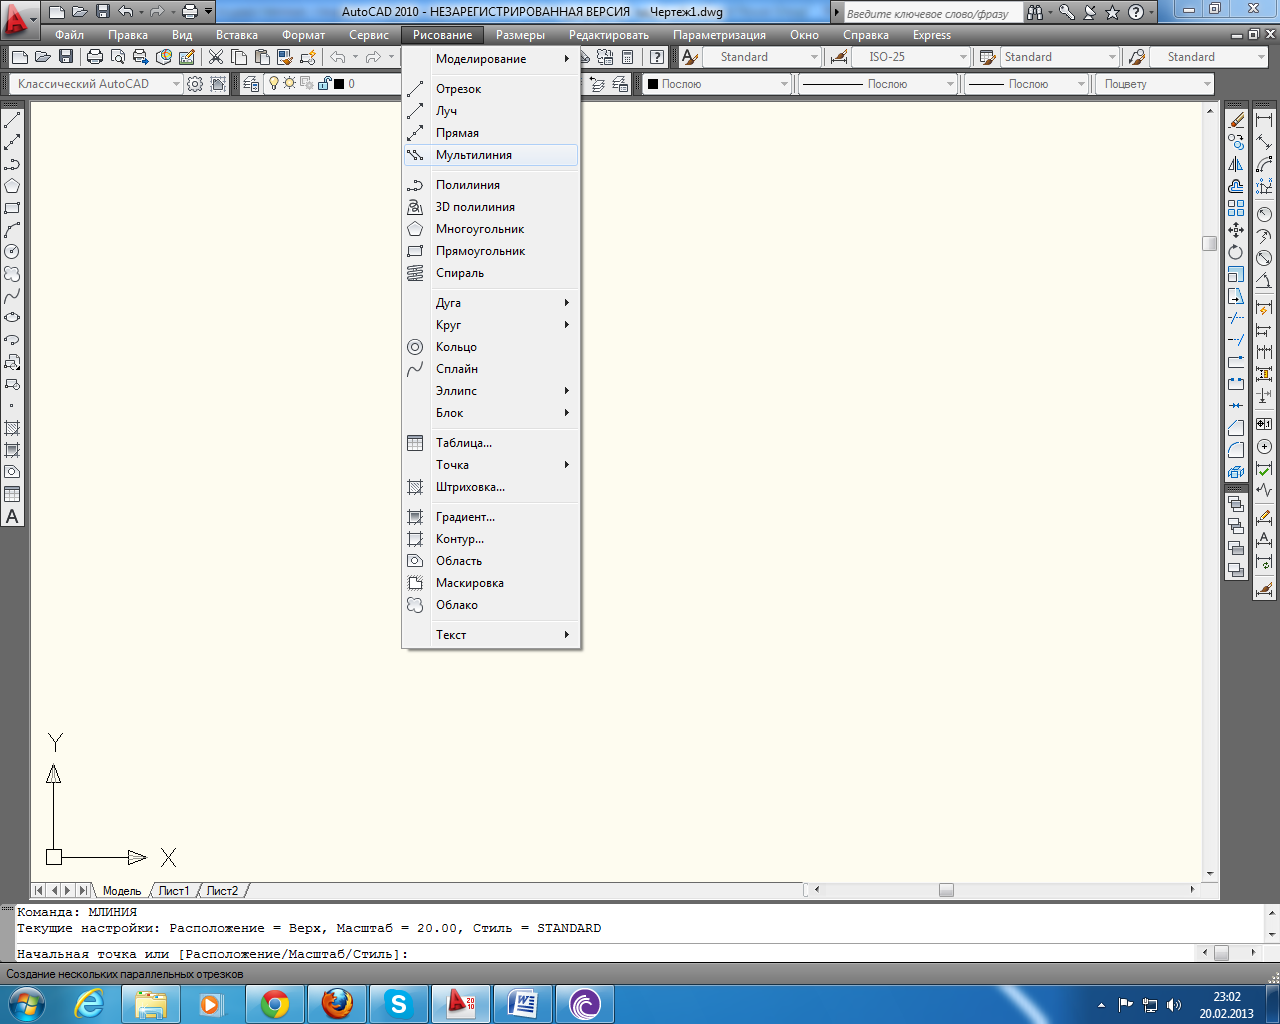Screen dimensions: 1280x1024
Task: Choose Отрезок in the draw menu
Action: coord(491,89)
